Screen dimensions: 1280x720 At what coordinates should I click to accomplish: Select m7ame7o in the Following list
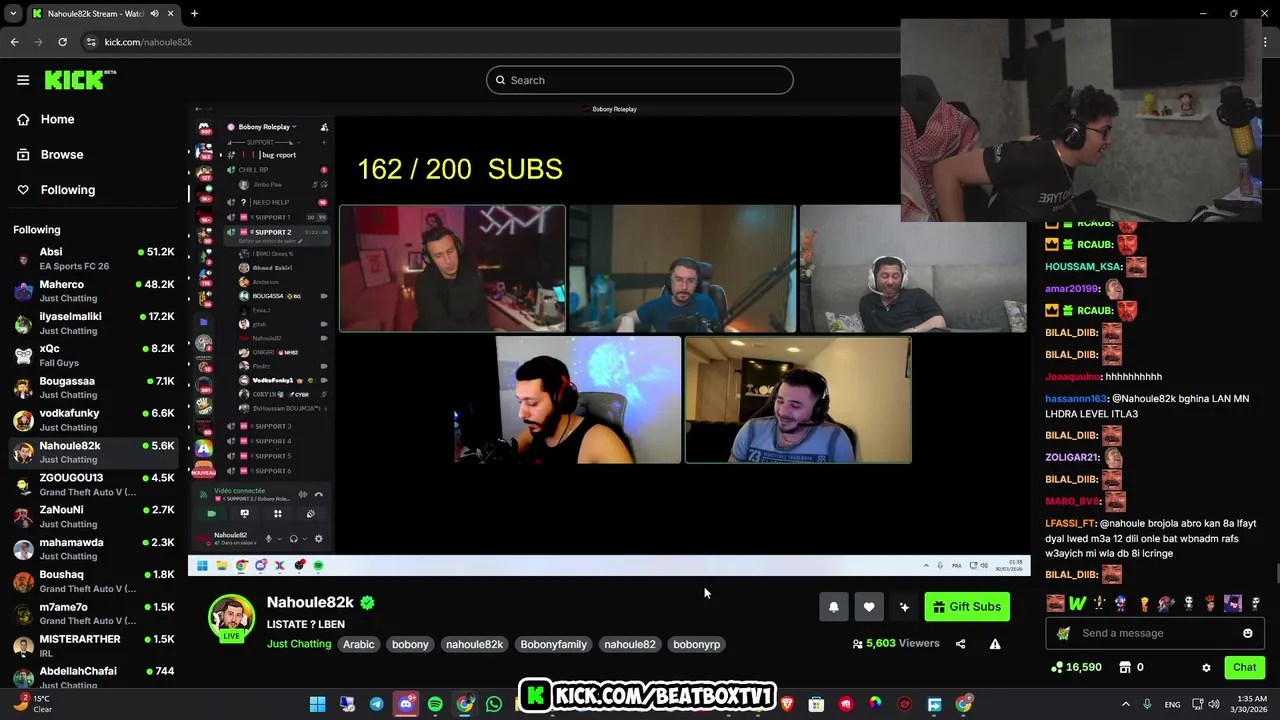click(94, 614)
